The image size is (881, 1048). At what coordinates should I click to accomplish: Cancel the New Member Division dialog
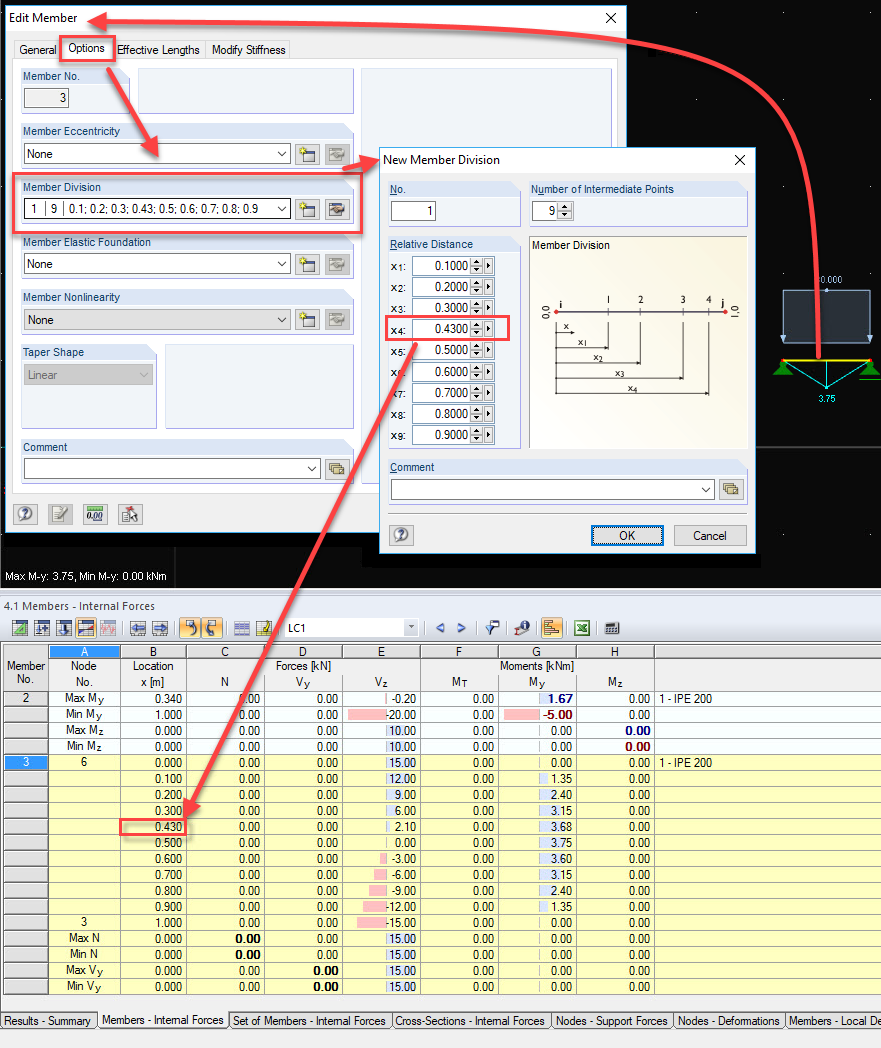(x=710, y=535)
